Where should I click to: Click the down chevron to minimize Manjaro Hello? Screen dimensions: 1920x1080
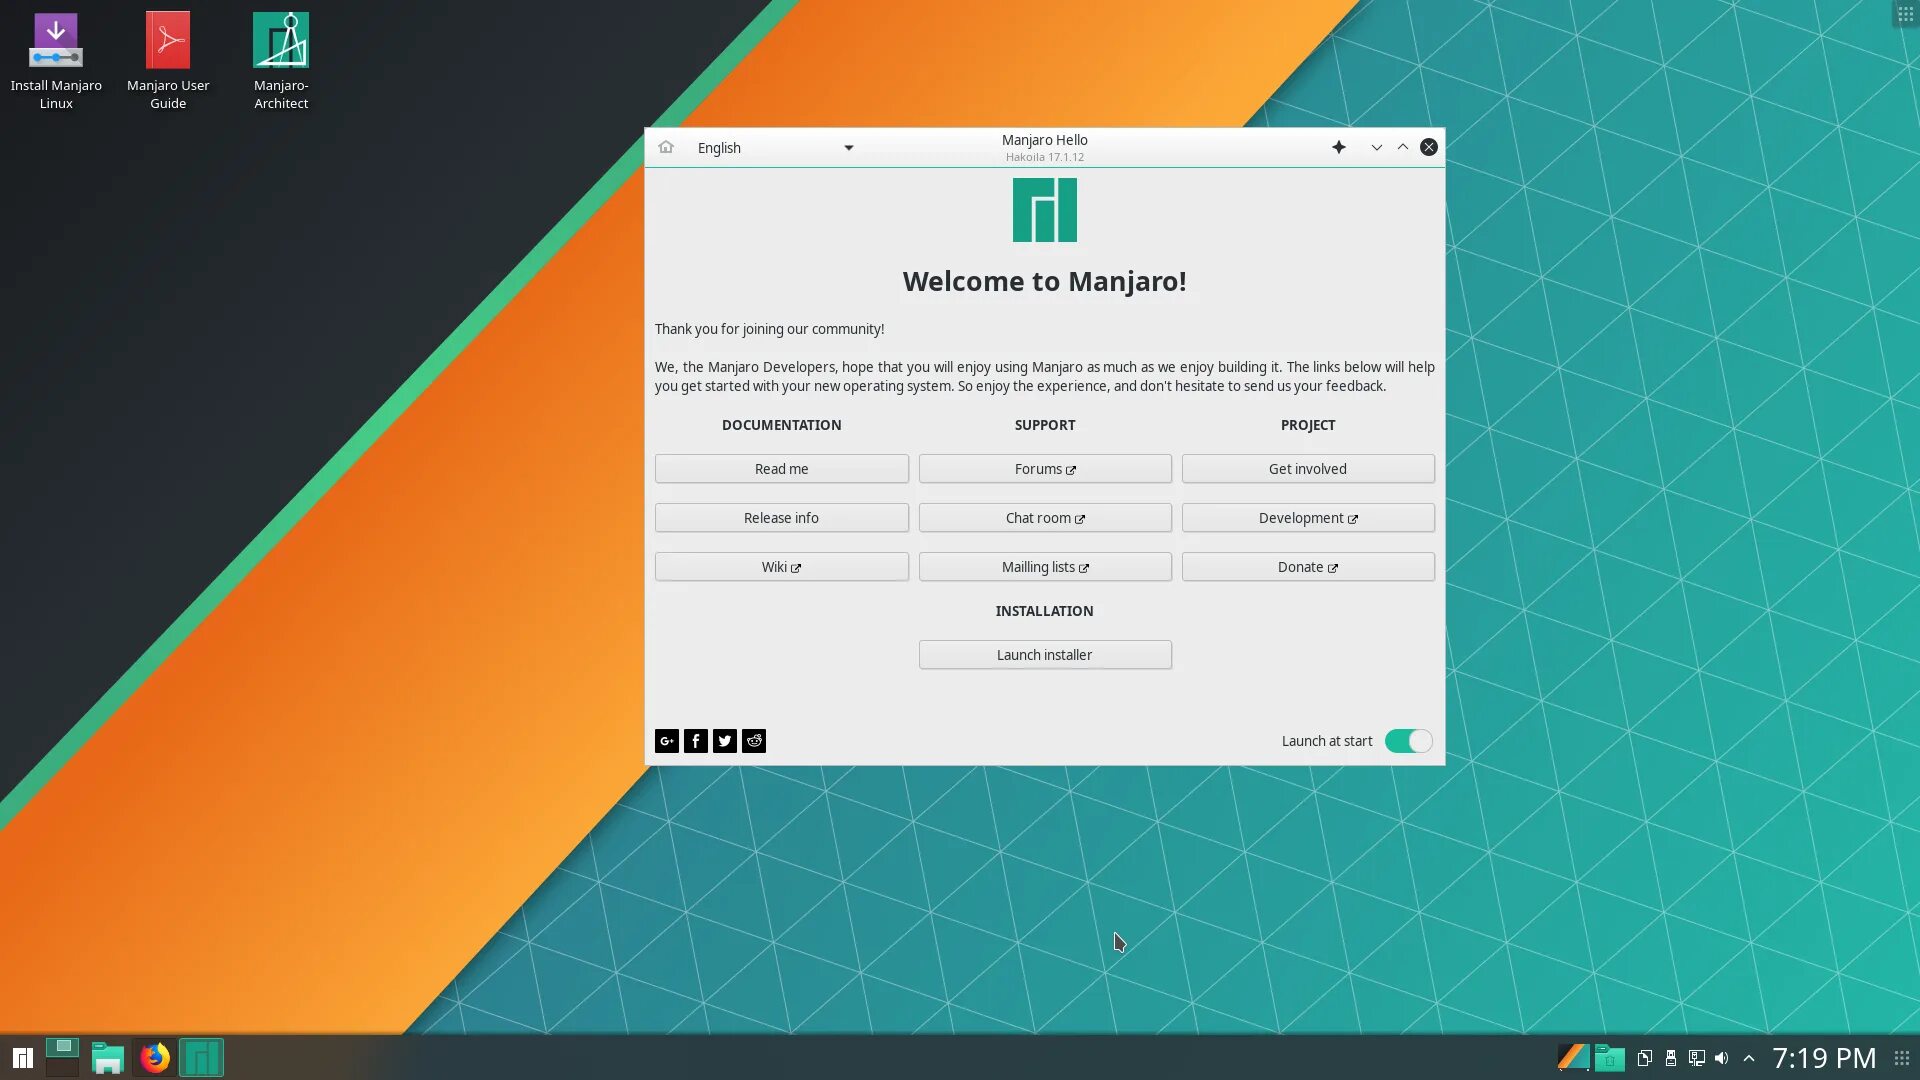pyautogui.click(x=1377, y=147)
